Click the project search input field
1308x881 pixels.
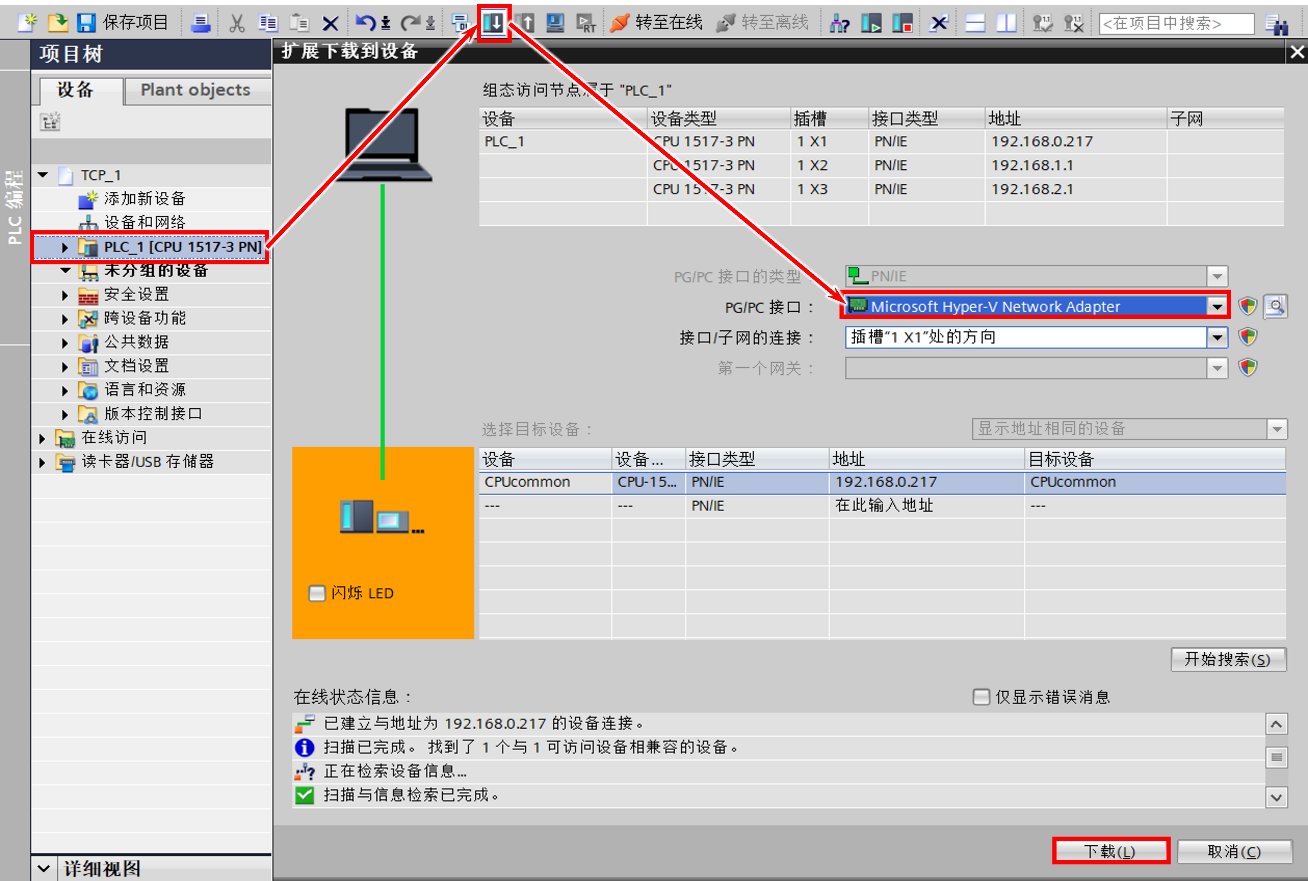[1176, 24]
